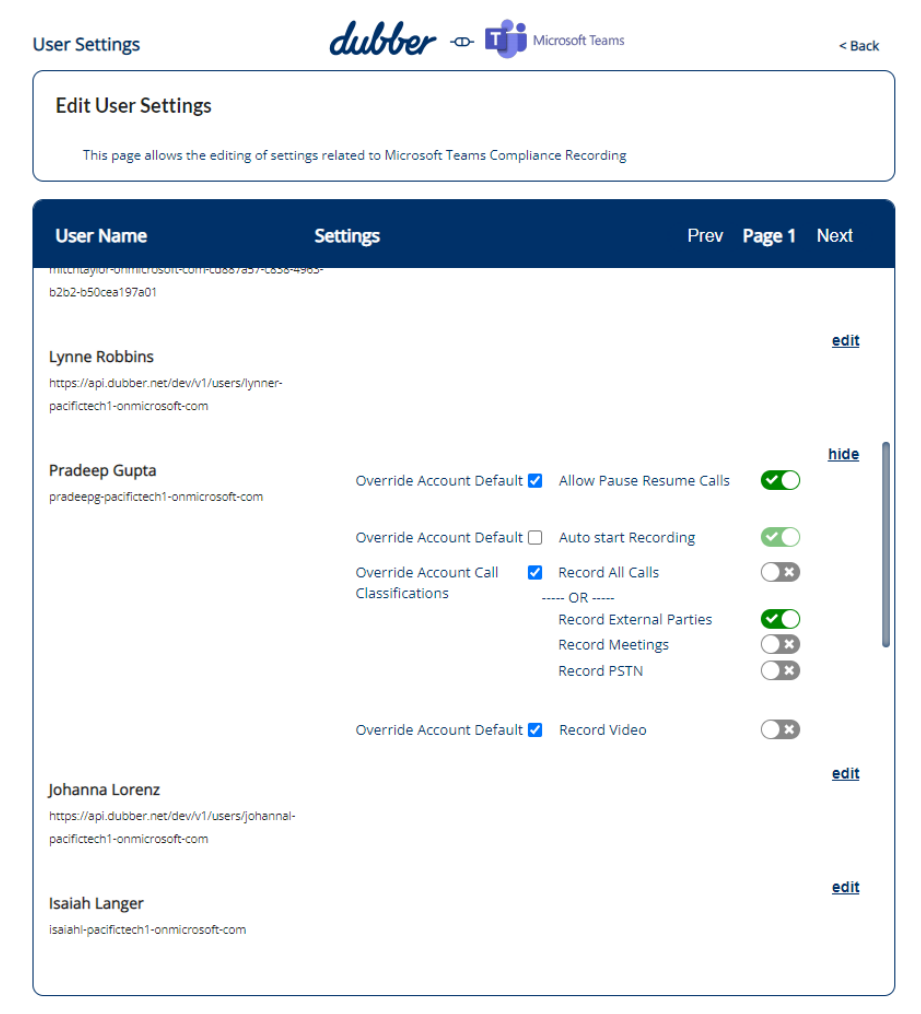Screen dimensions: 921x1014
Task: Uncheck Override Account Default for Pause Resume
Action: click(535, 480)
